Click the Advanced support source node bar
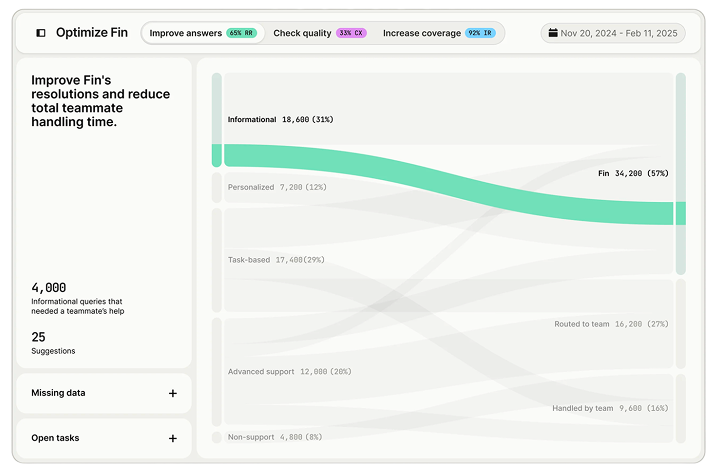Viewport: 717px width, 472px height. (x=217, y=372)
